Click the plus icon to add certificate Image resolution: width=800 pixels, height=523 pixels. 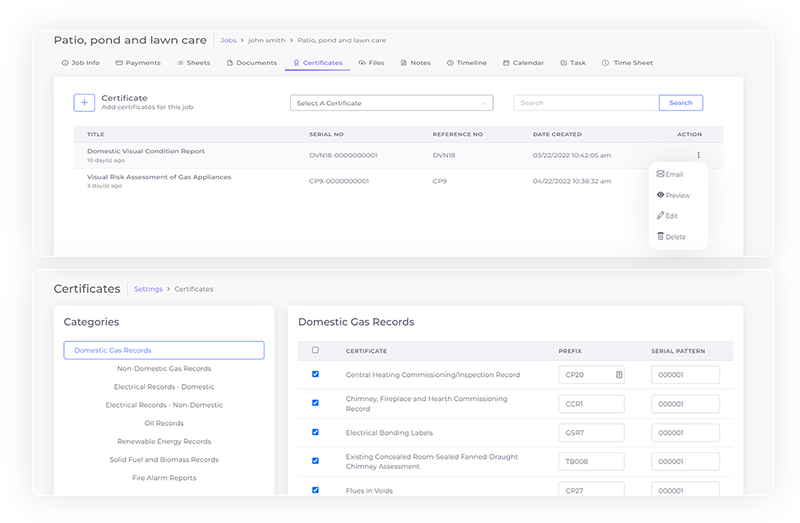tap(84, 102)
